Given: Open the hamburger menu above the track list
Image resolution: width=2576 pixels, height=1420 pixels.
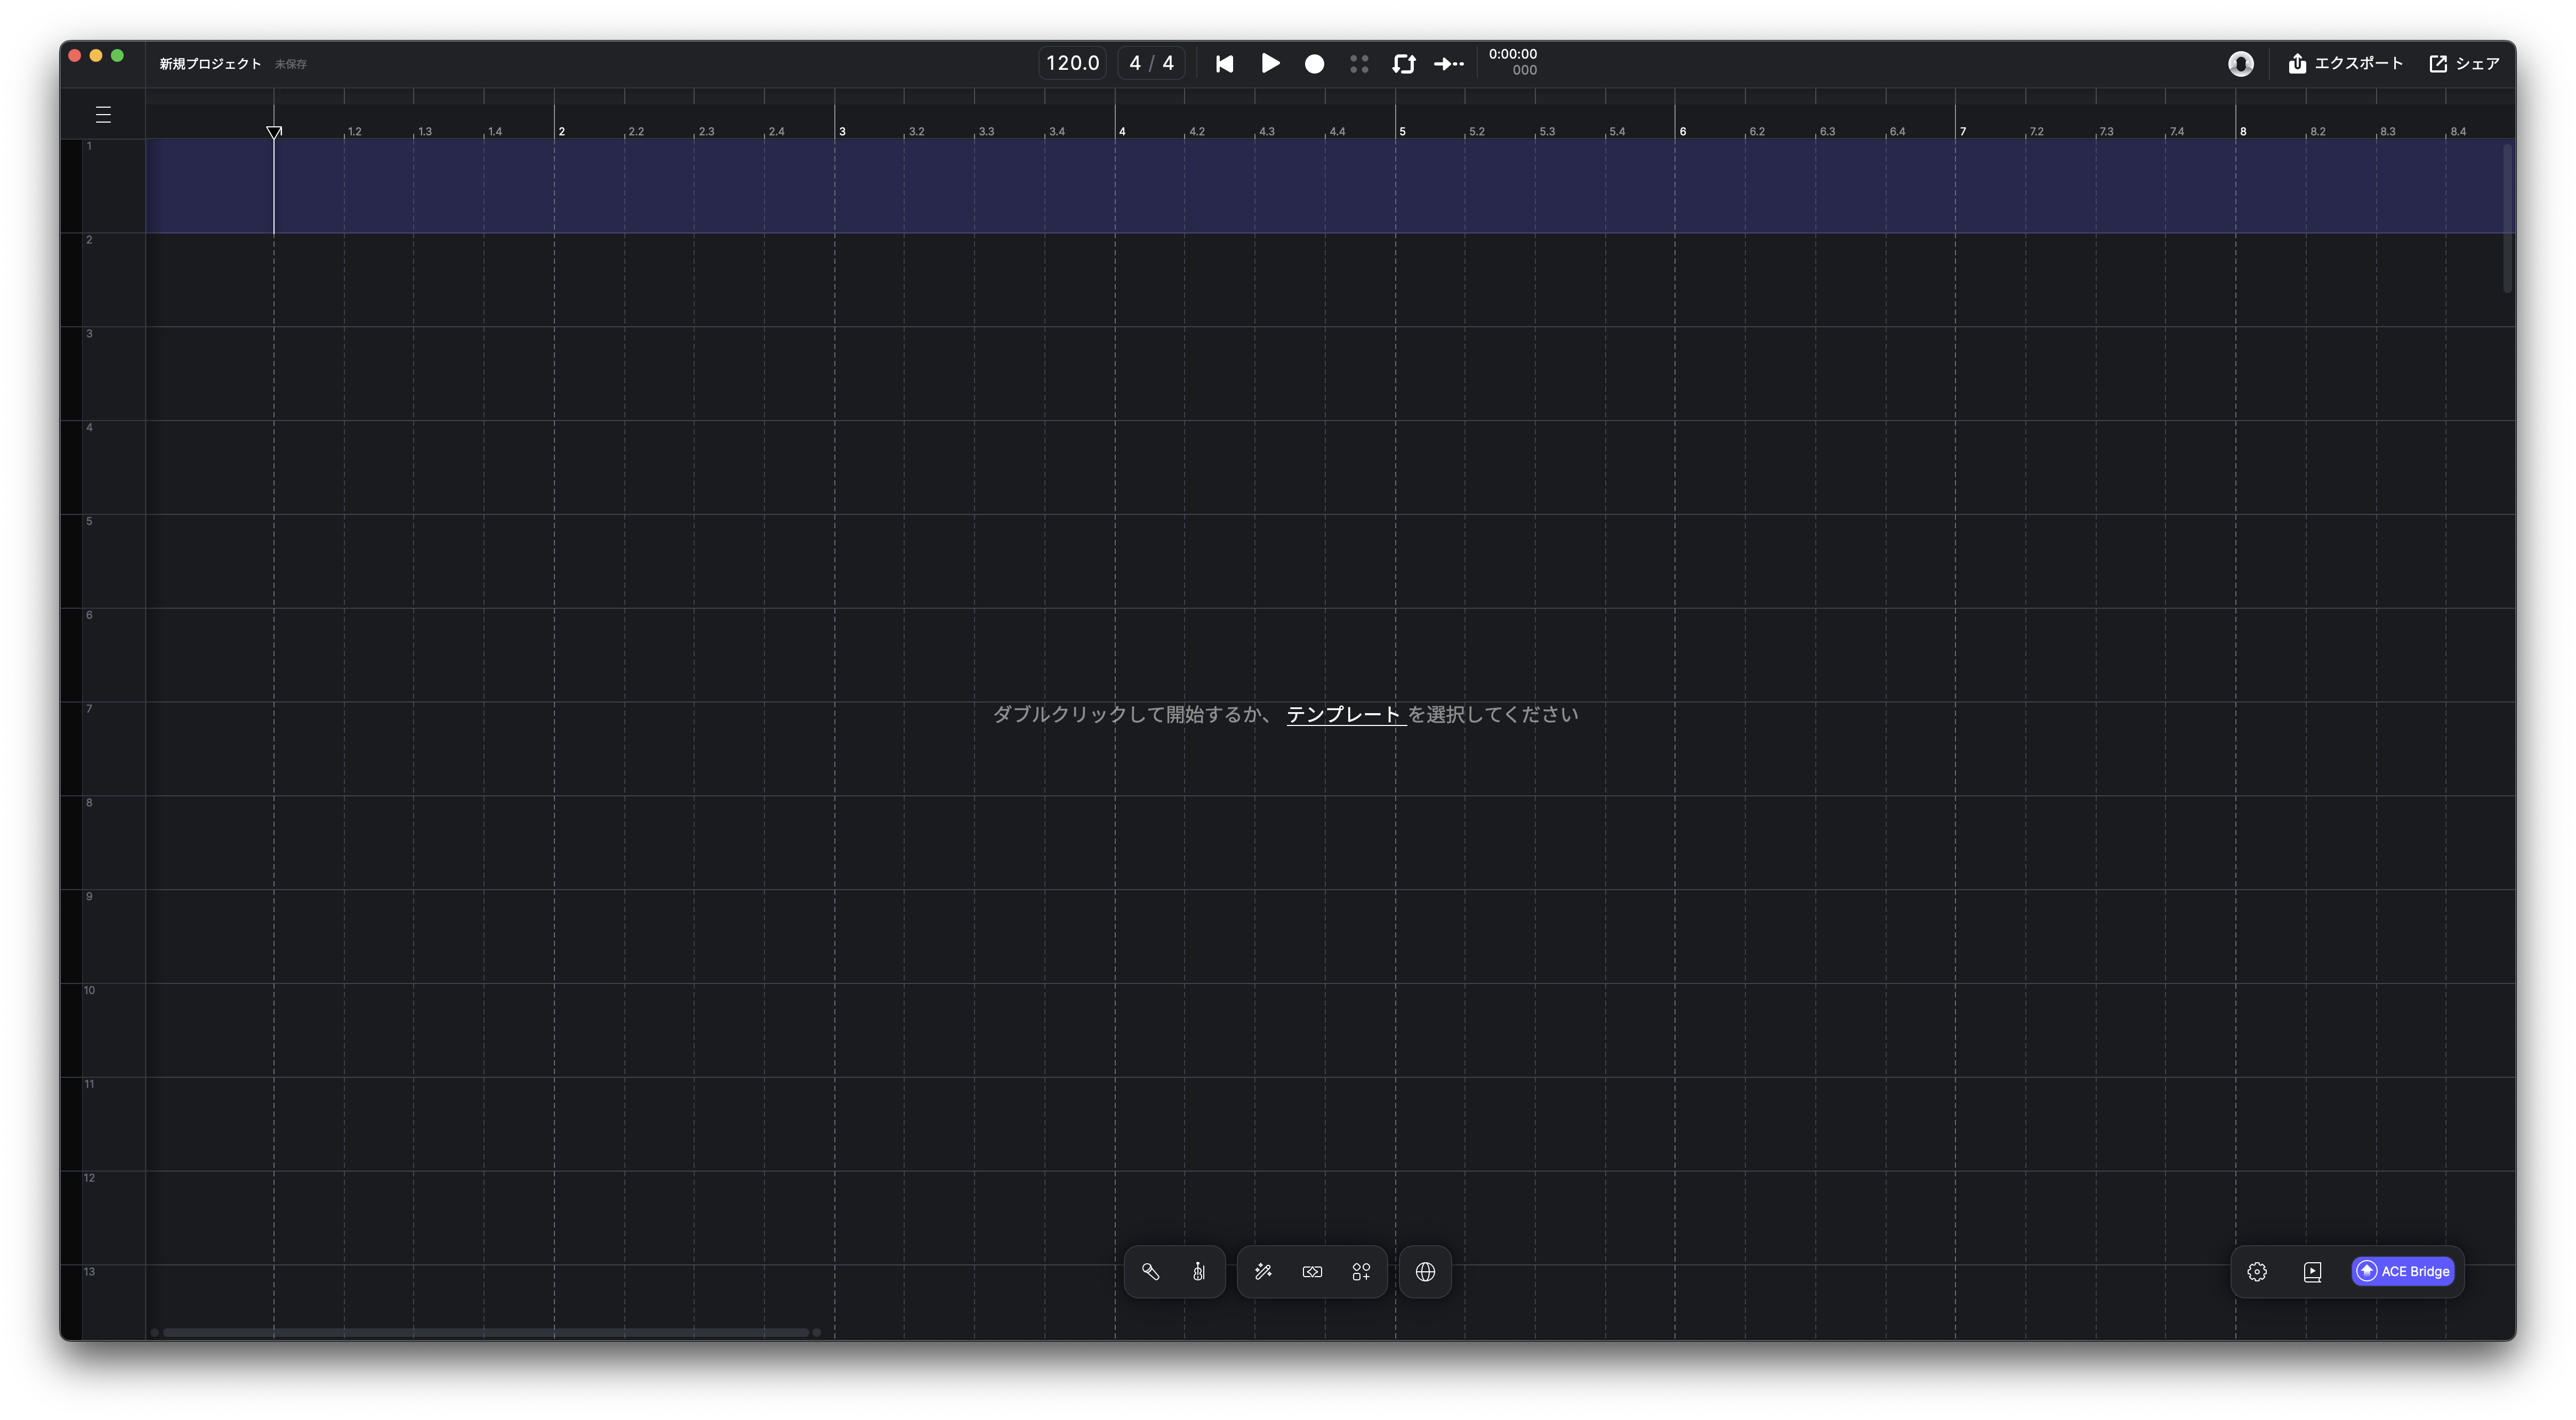Looking at the screenshot, I should (x=103, y=115).
